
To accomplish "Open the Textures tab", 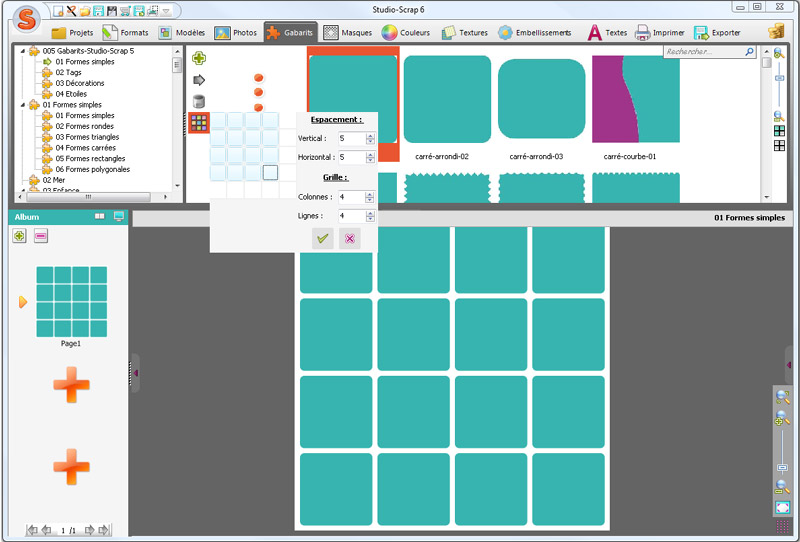I will pos(465,33).
